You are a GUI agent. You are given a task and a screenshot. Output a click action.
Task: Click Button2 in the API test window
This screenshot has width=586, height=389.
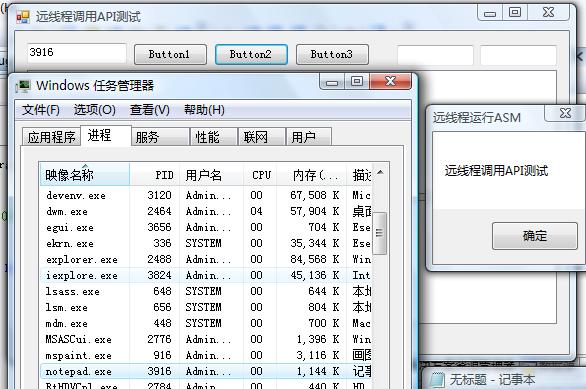[x=251, y=55]
